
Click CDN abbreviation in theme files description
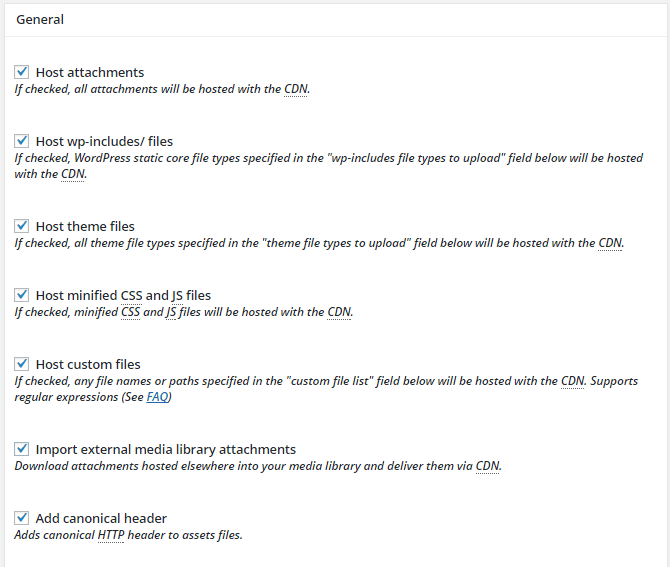tap(610, 243)
